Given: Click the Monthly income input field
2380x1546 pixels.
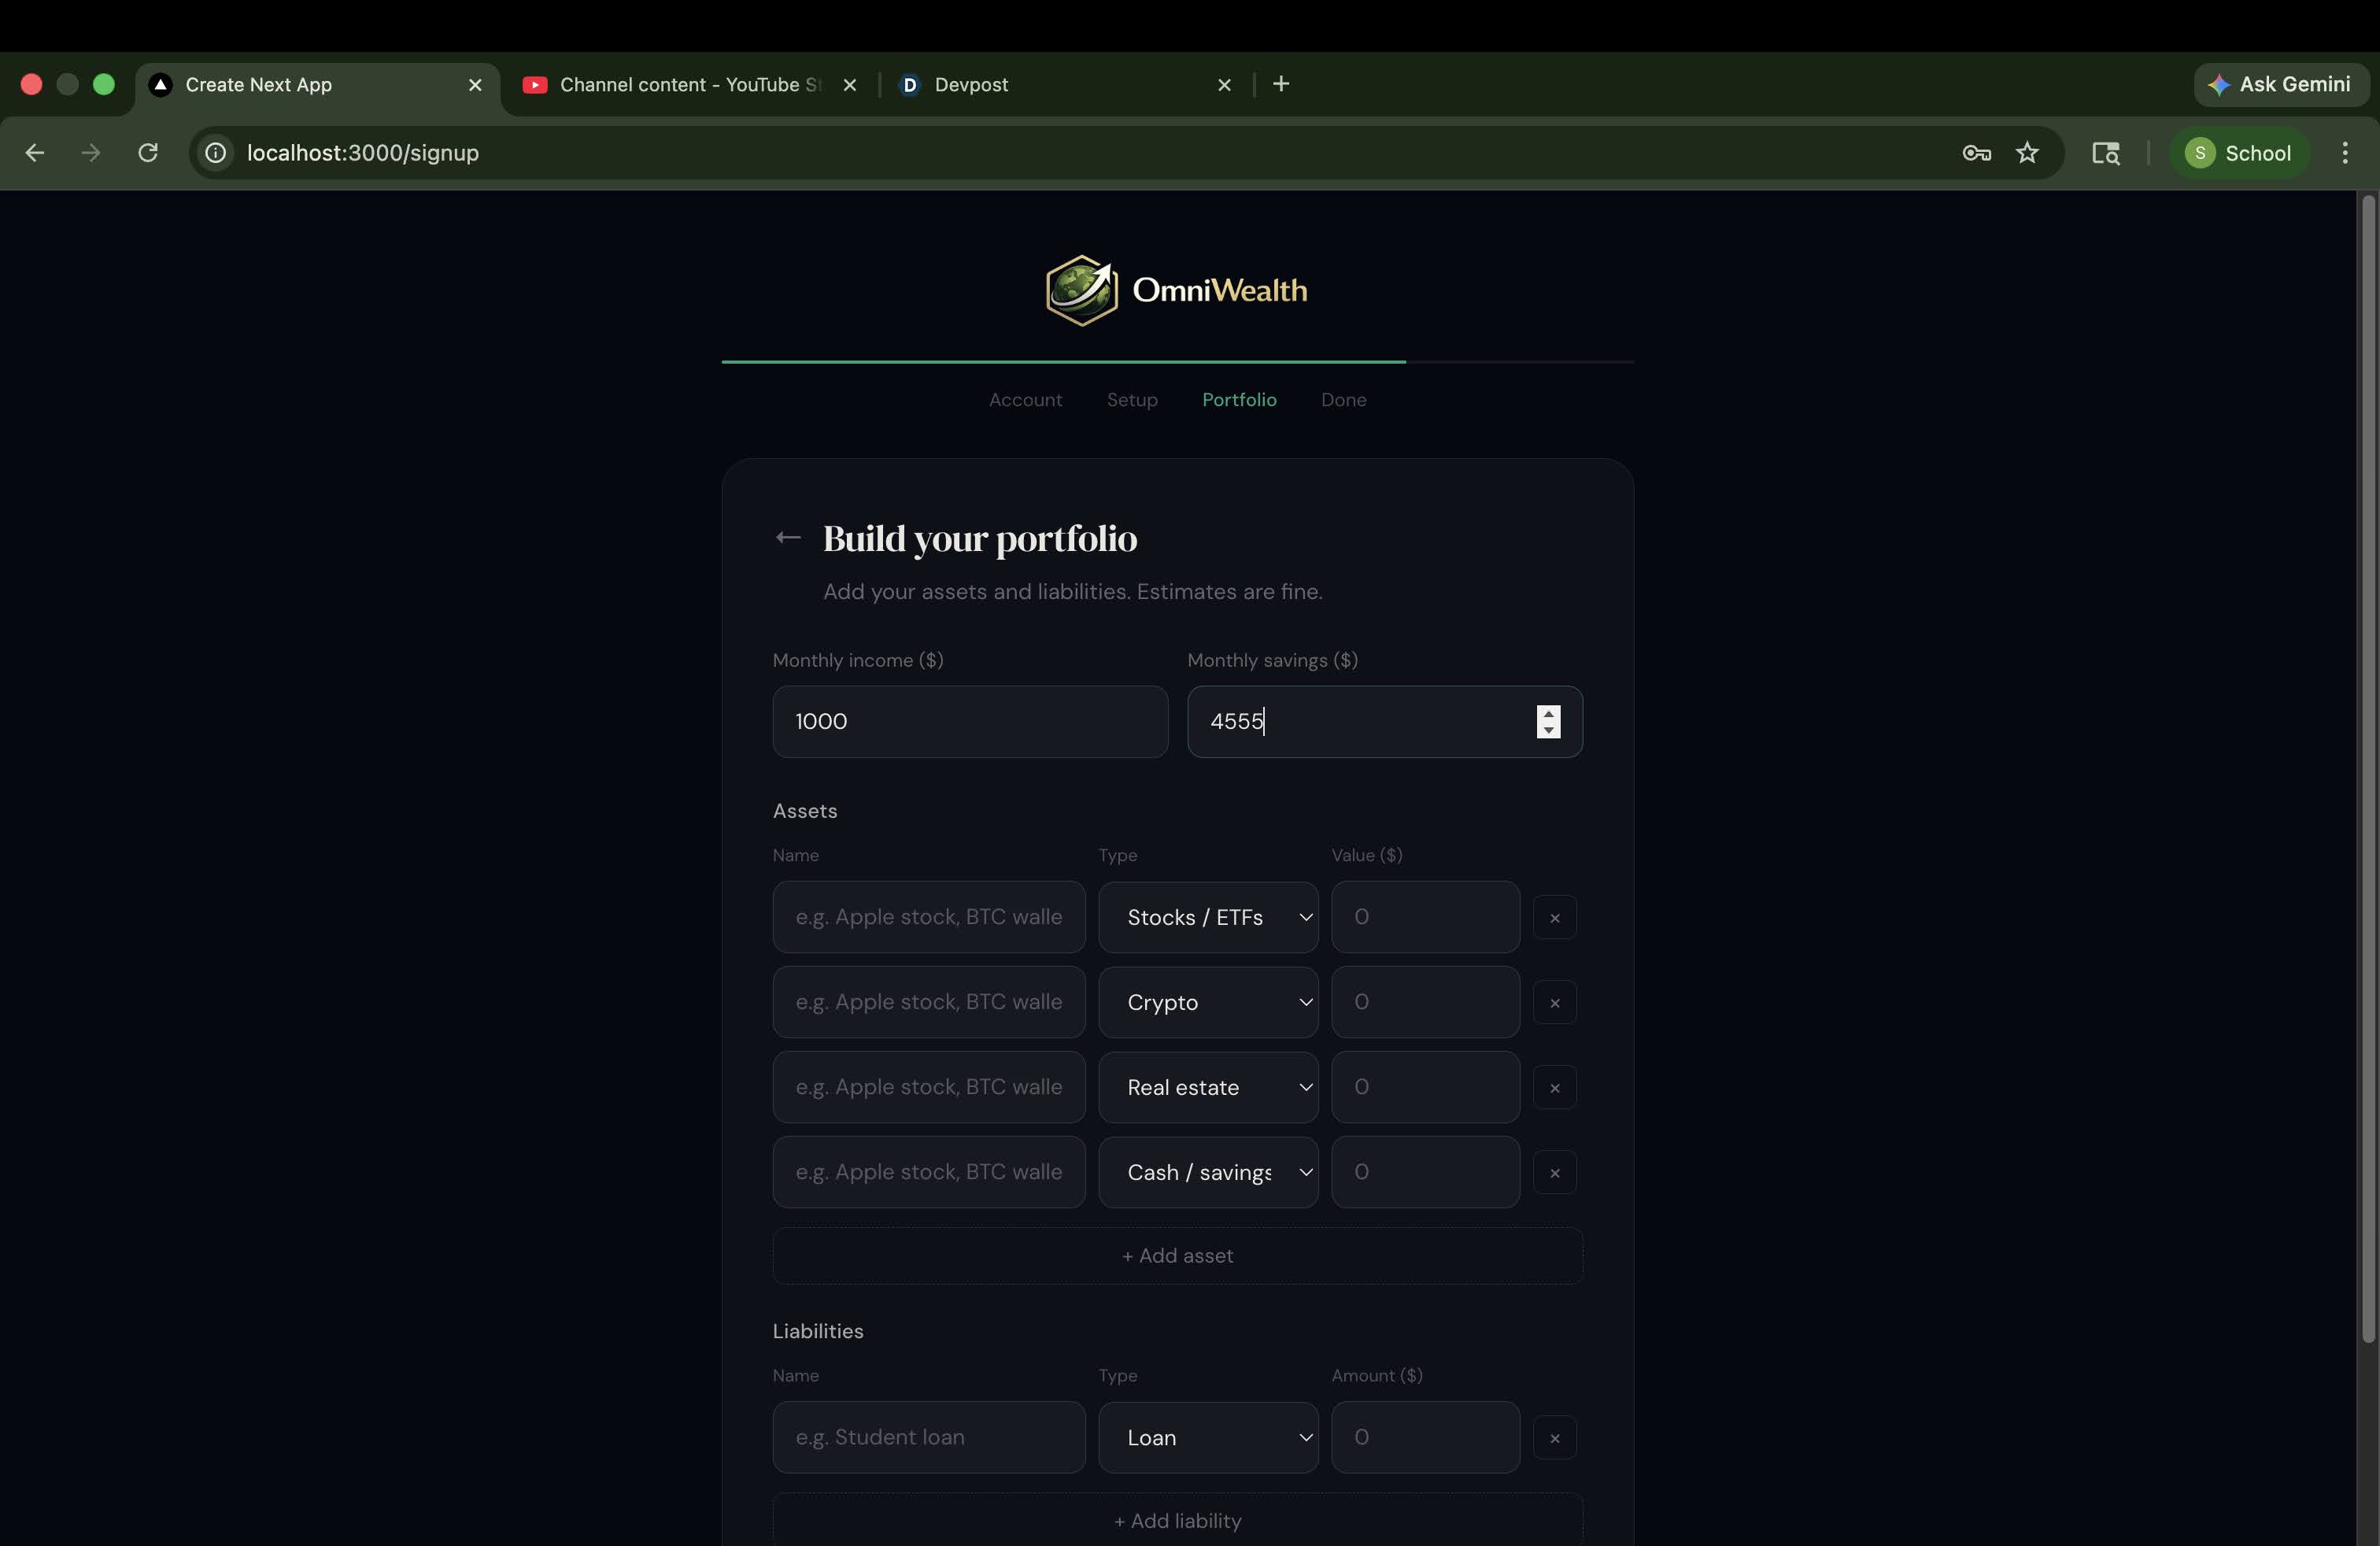Looking at the screenshot, I should click(969, 722).
